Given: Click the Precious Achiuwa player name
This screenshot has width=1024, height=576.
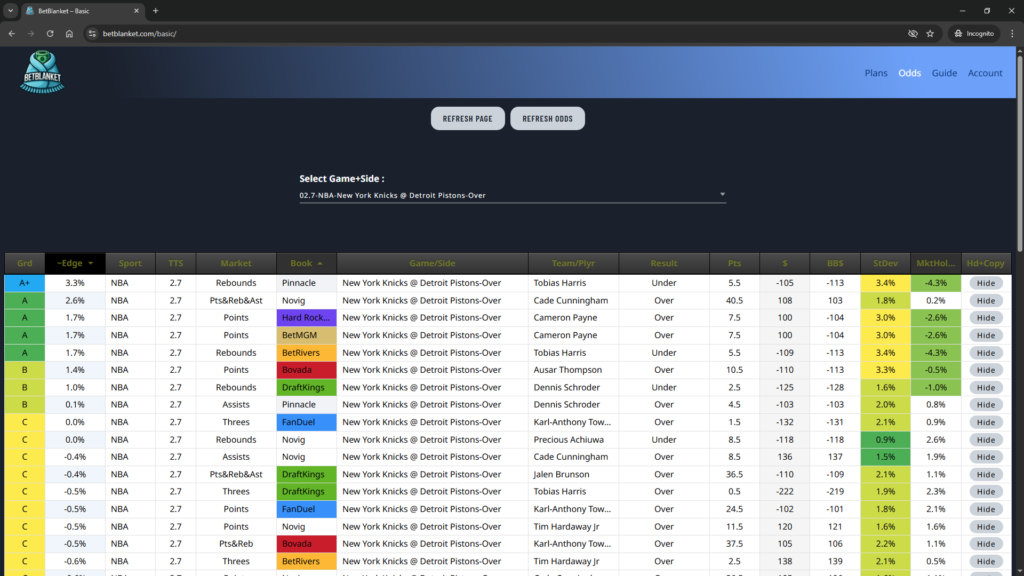Looking at the screenshot, I should pos(568,440).
